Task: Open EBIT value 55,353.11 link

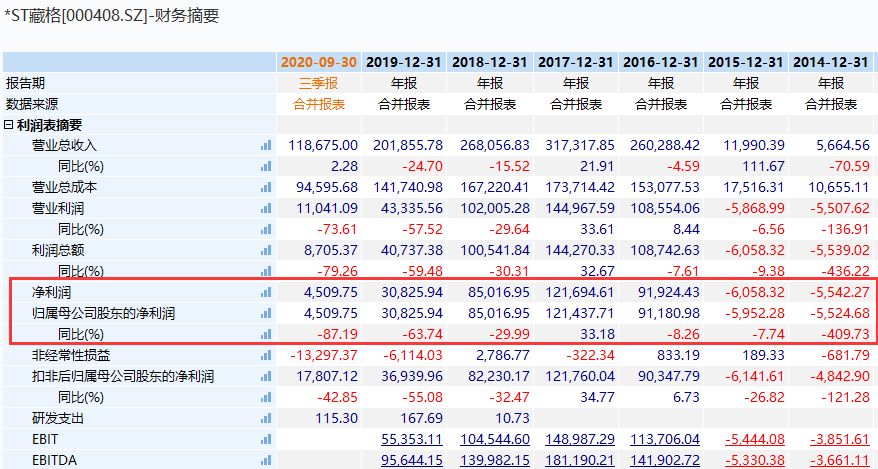Action: [412, 439]
